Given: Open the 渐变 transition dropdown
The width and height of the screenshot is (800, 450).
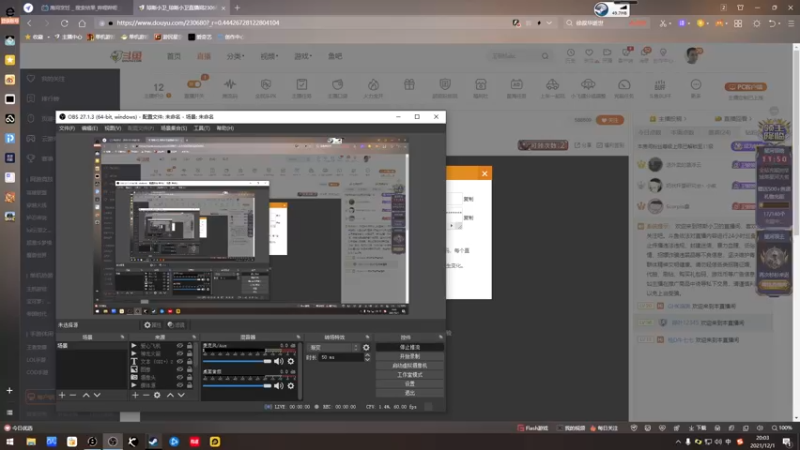Looking at the screenshot, I should (334, 347).
